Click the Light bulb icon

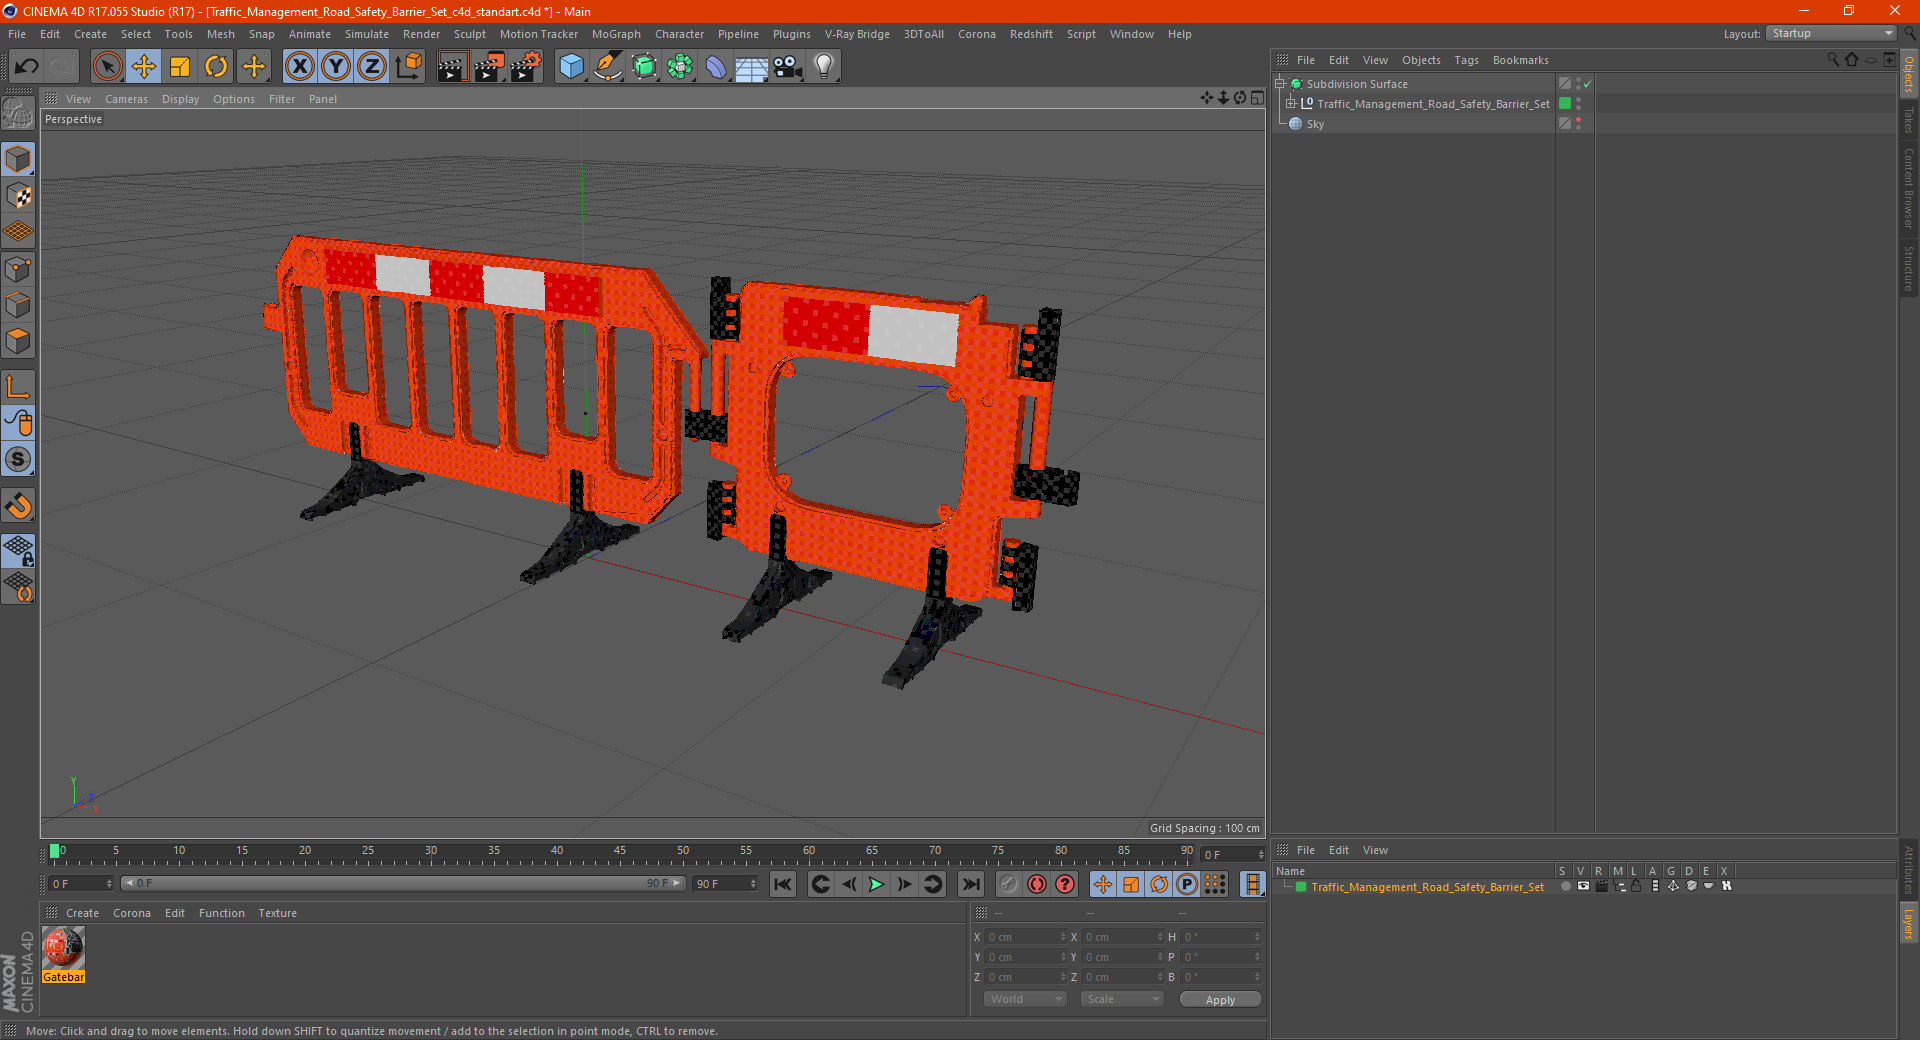tap(823, 67)
